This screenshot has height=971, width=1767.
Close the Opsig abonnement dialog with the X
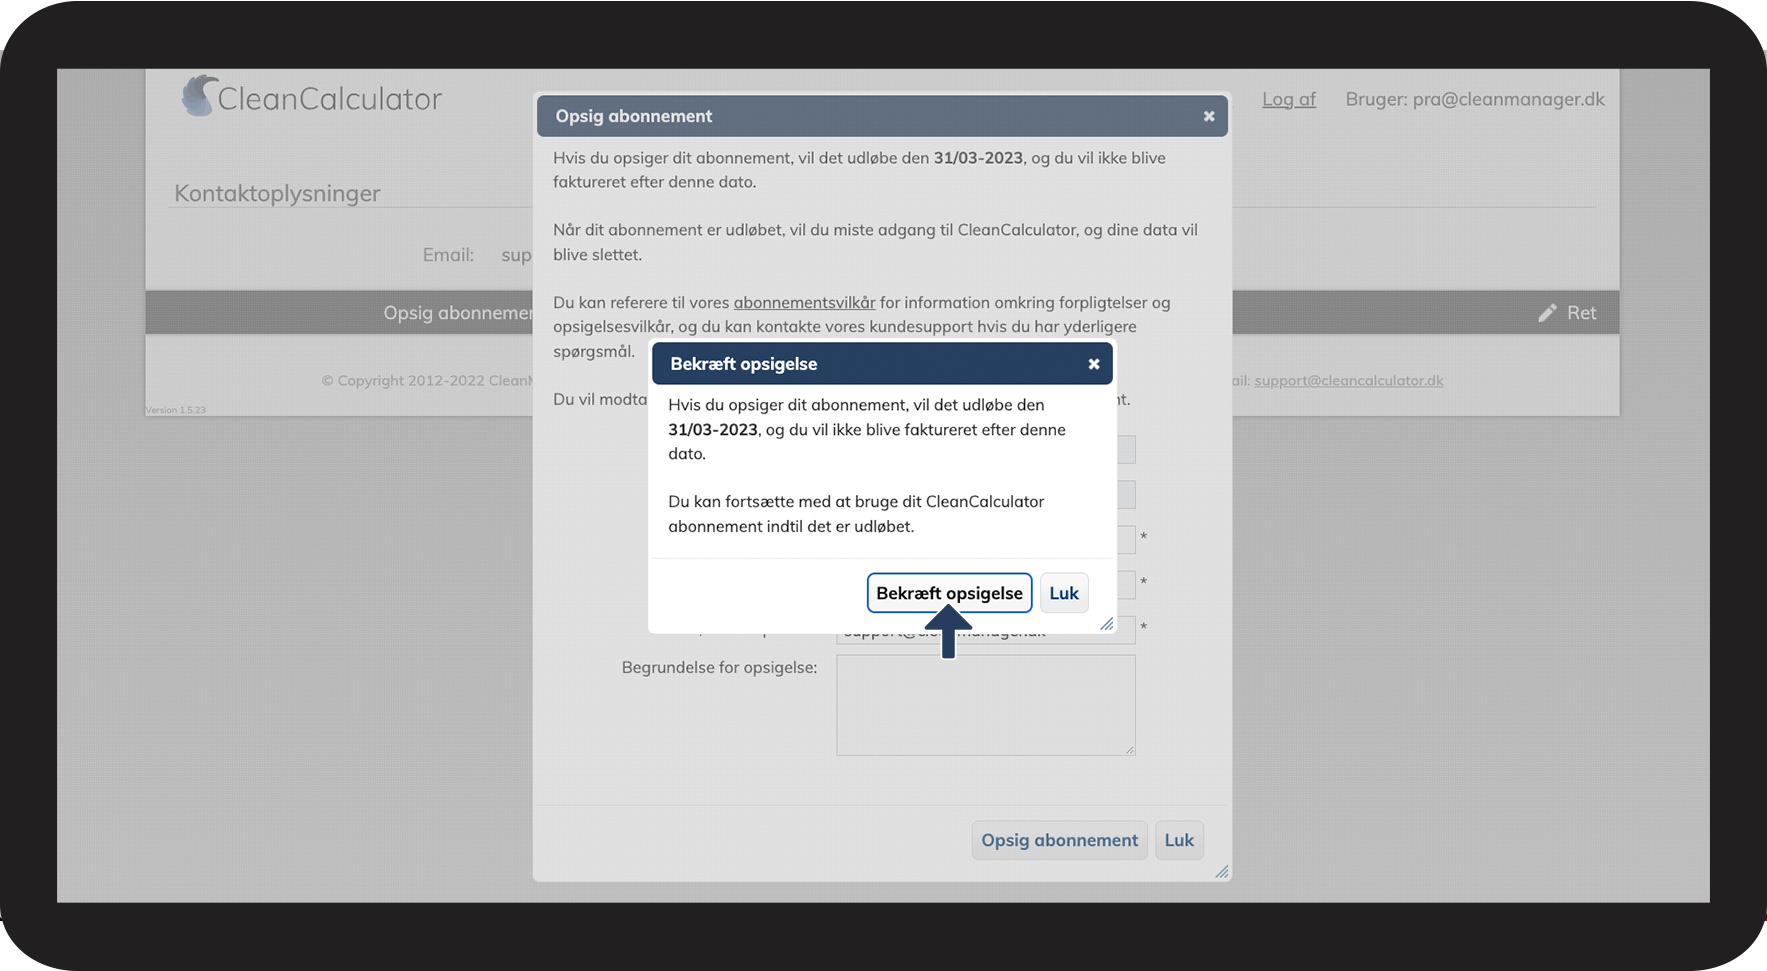[x=1209, y=116]
